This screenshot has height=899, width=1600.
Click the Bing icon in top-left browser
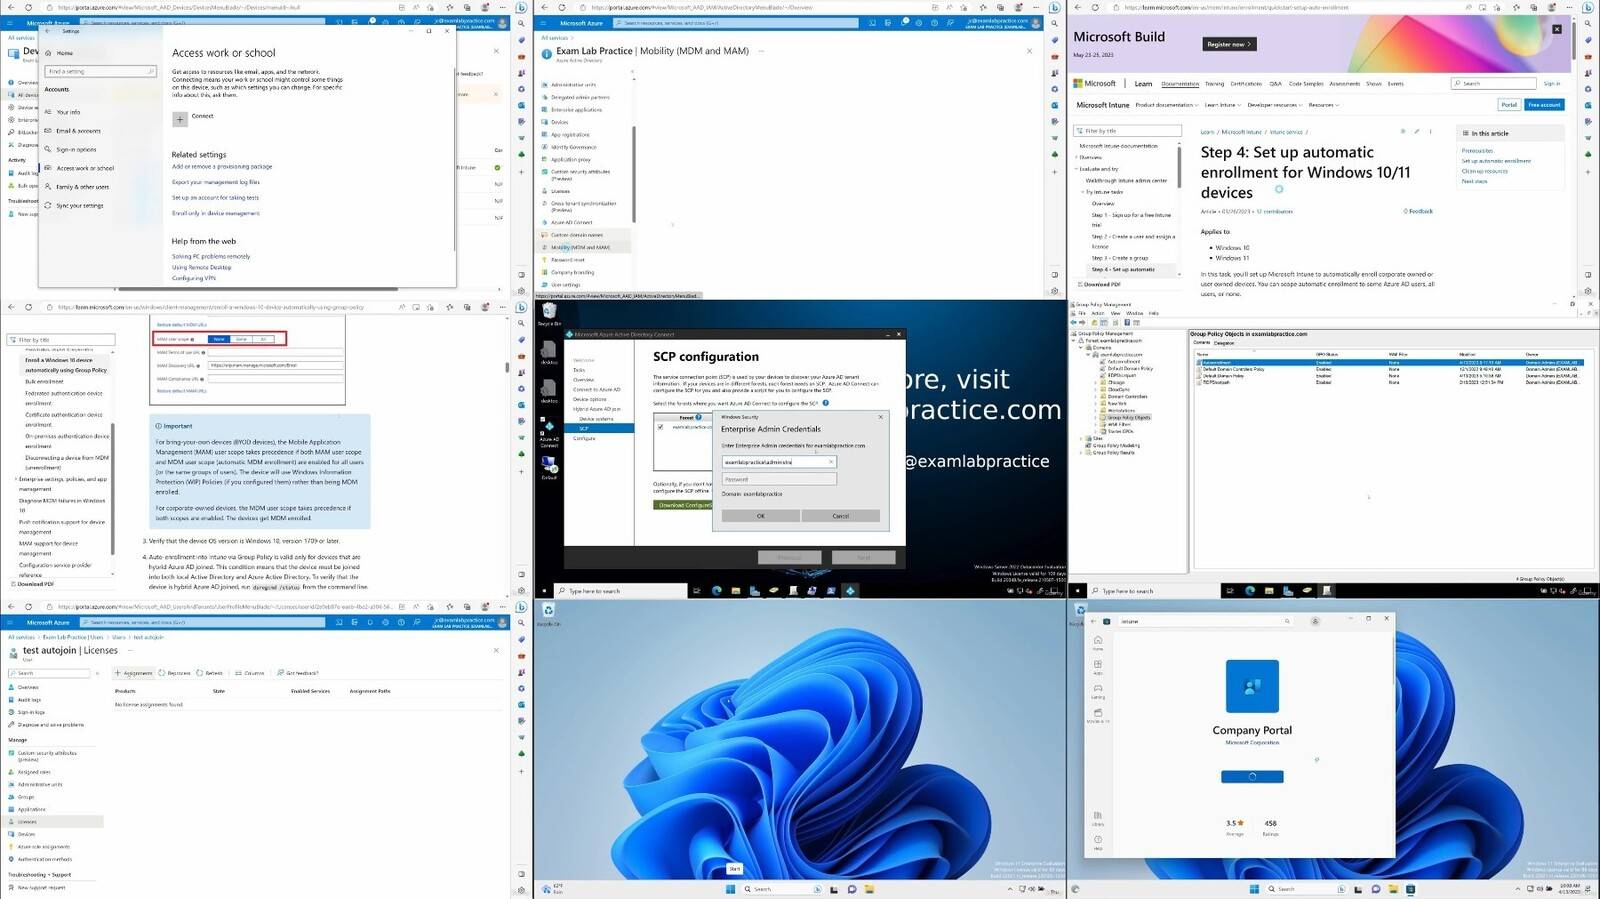pyautogui.click(x=521, y=7)
